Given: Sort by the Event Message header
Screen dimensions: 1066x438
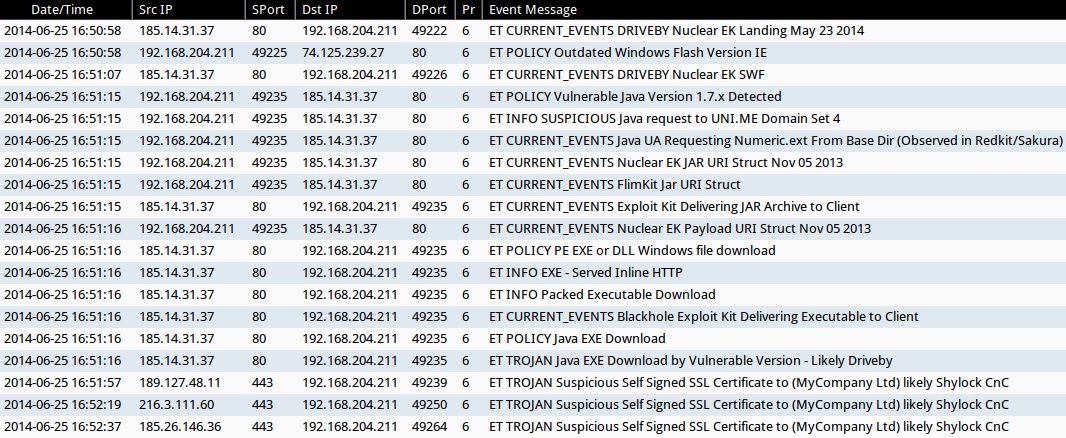Looking at the screenshot, I should pos(533,9).
